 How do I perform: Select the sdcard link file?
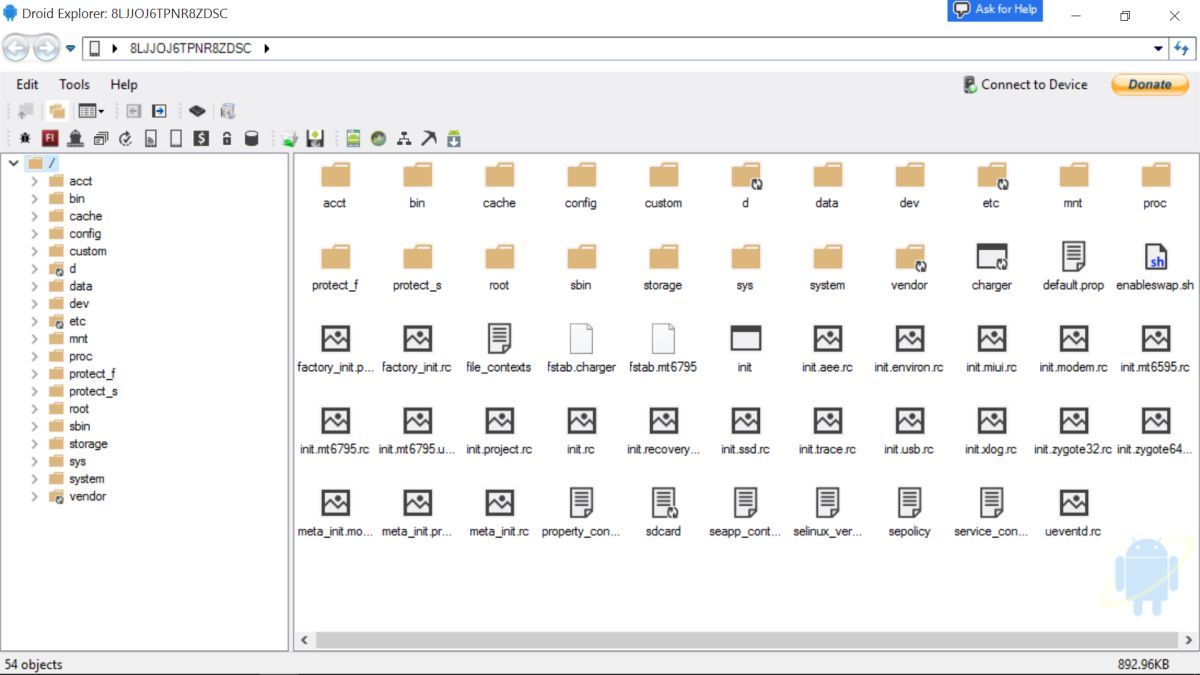pos(663,511)
